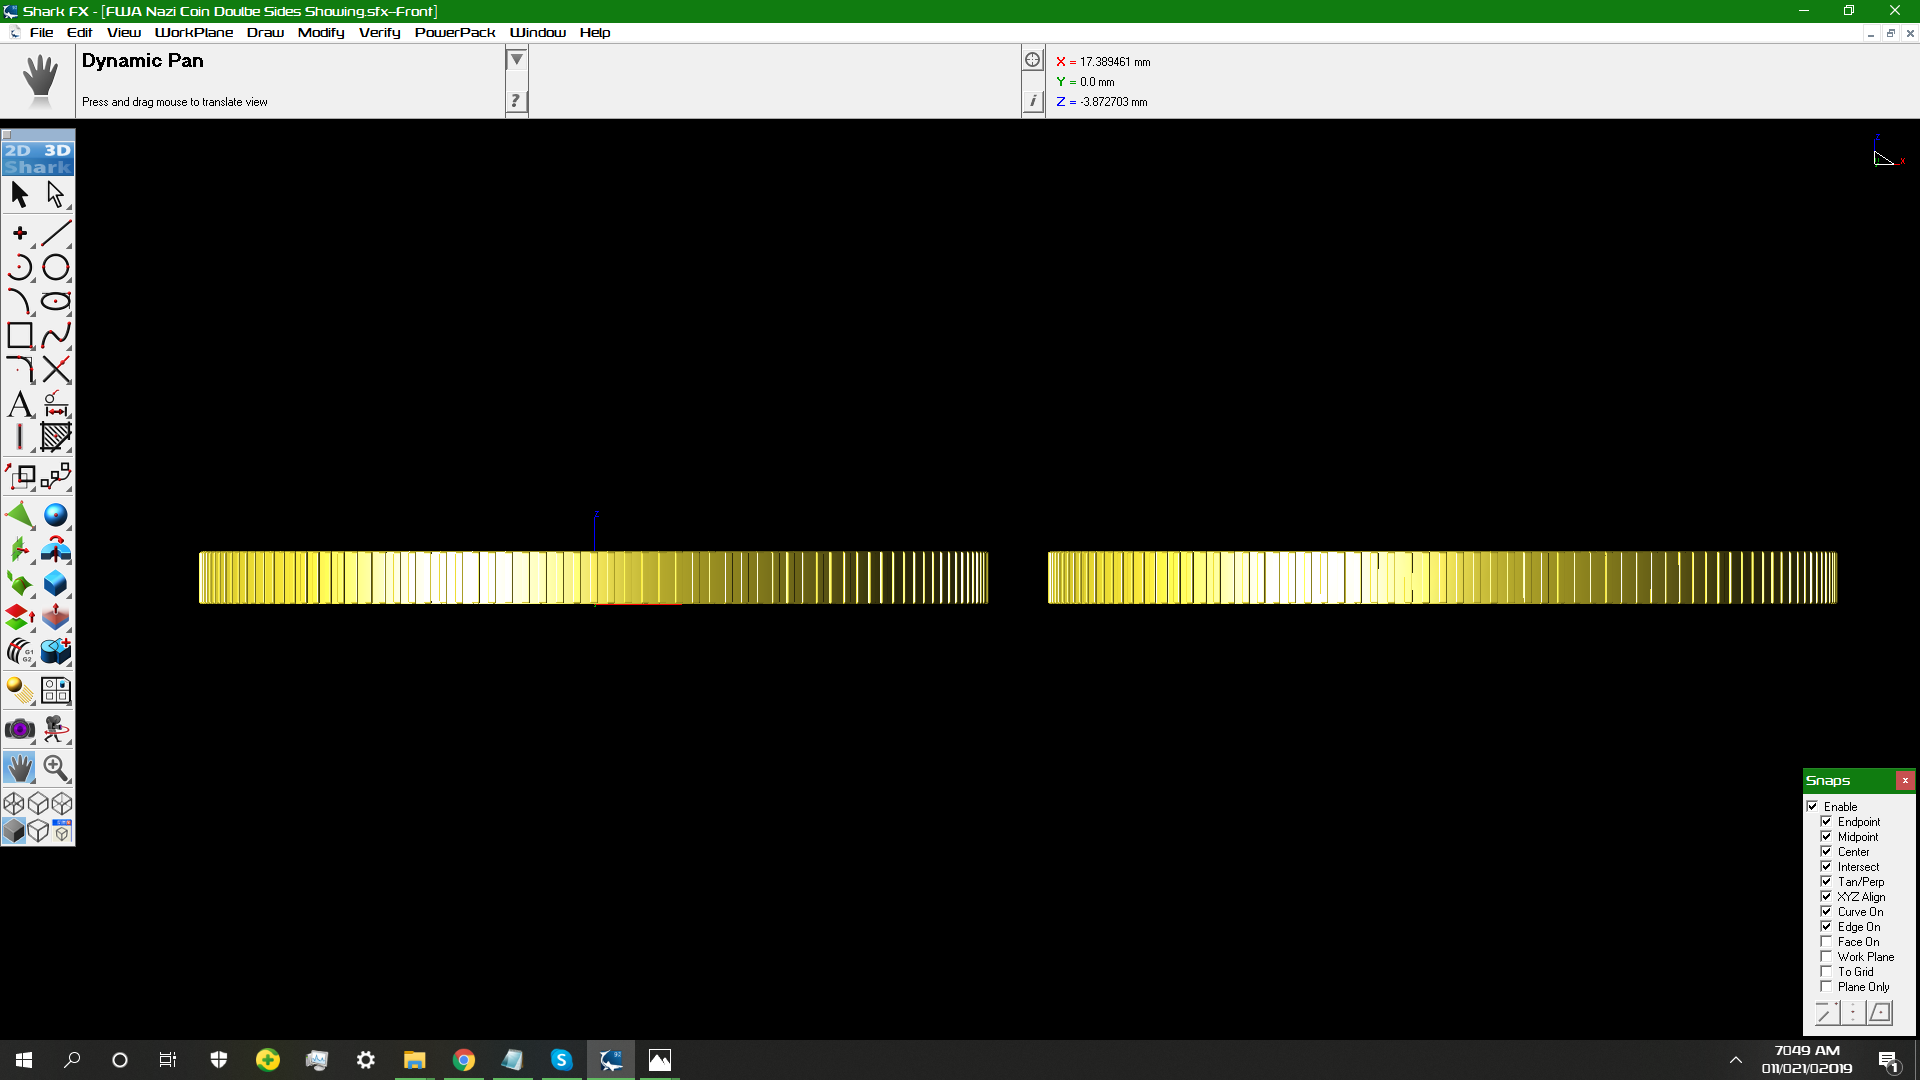The width and height of the screenshot is (1920, 1080).
Task: Select the Spline curve tool
Action: 56,335
